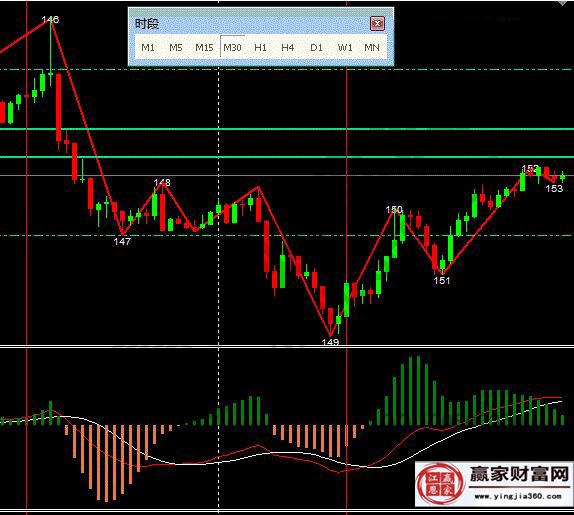Image resolution: width=574 pixels, height=515 pixels.
Task: Select wave label 148 on chart
Action: pyautogui.click(x=162, y=182)
